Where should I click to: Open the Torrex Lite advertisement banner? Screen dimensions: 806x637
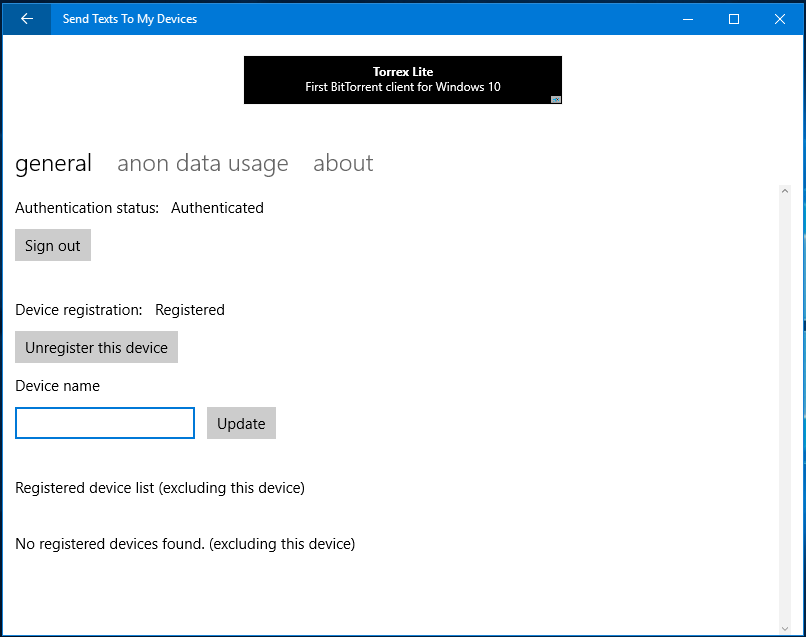[x=402, y=80]
